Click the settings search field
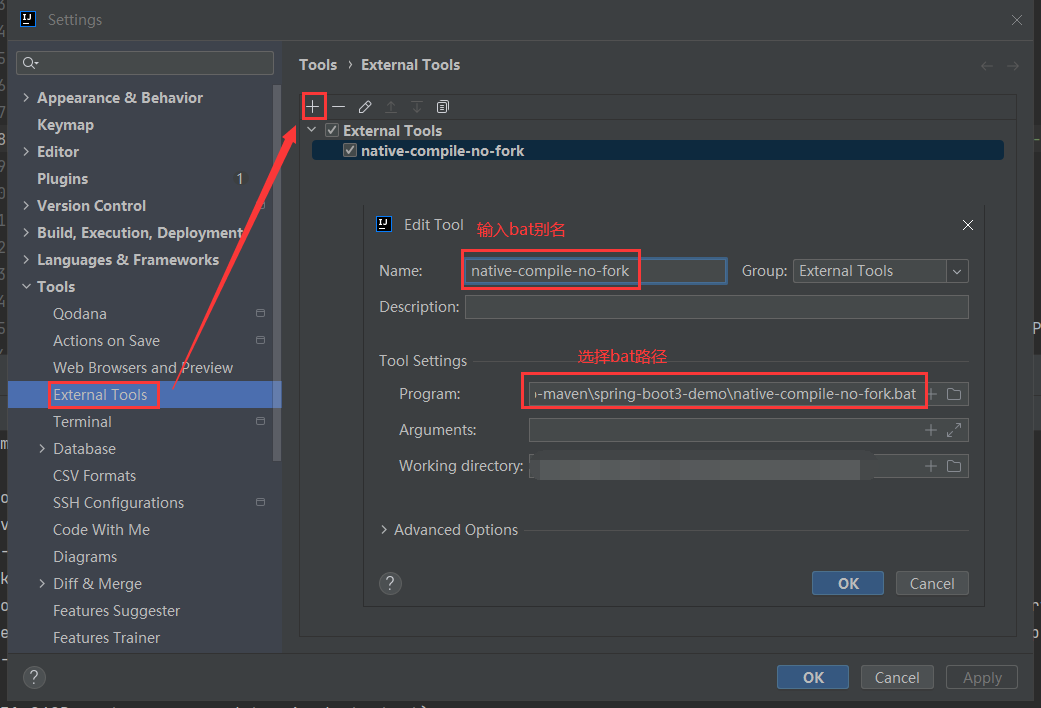Screen dimensions: 1041x708 coord(144,62)
